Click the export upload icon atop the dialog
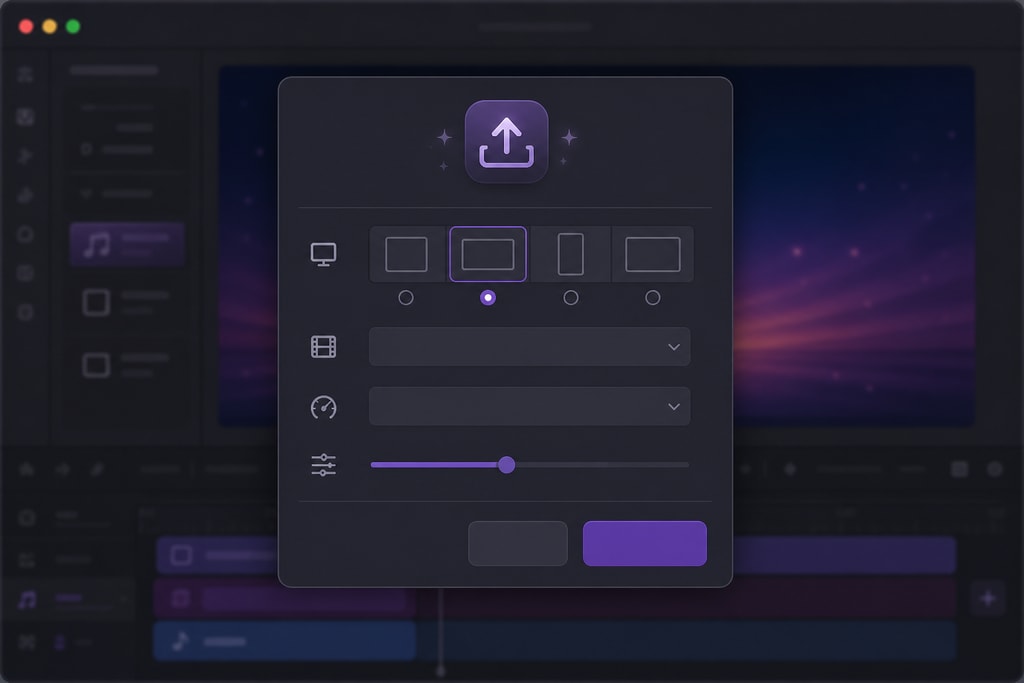 [x=506, y=142]
